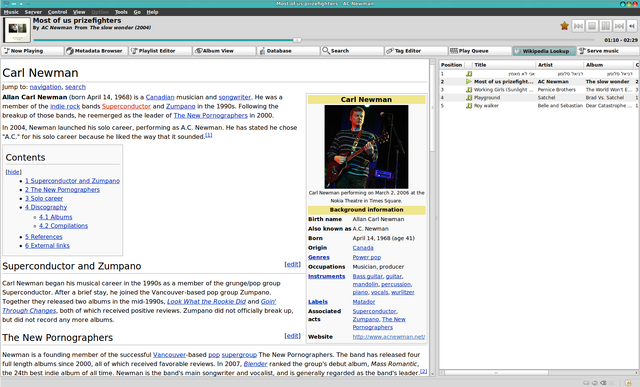640x387 pixels.
Task: Switch to Album View tab
Action: (224, 51)
